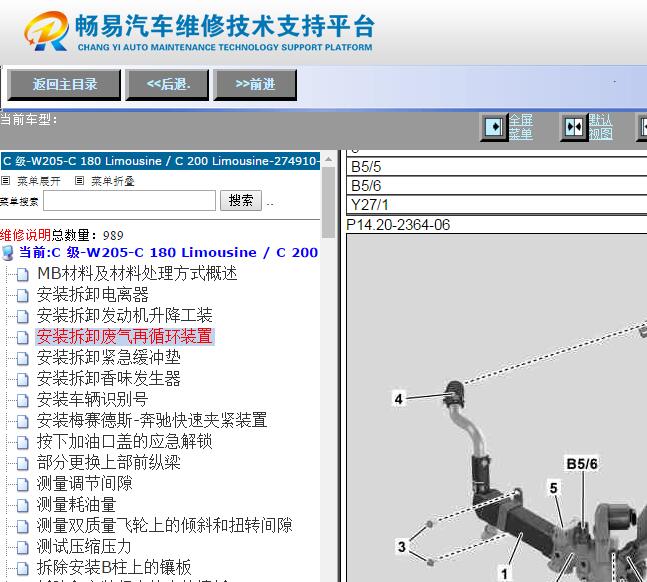Open 安装拆卸紧急缓冲垫 entry
Viewport: 647px width, 582px height.
point(109,357)
